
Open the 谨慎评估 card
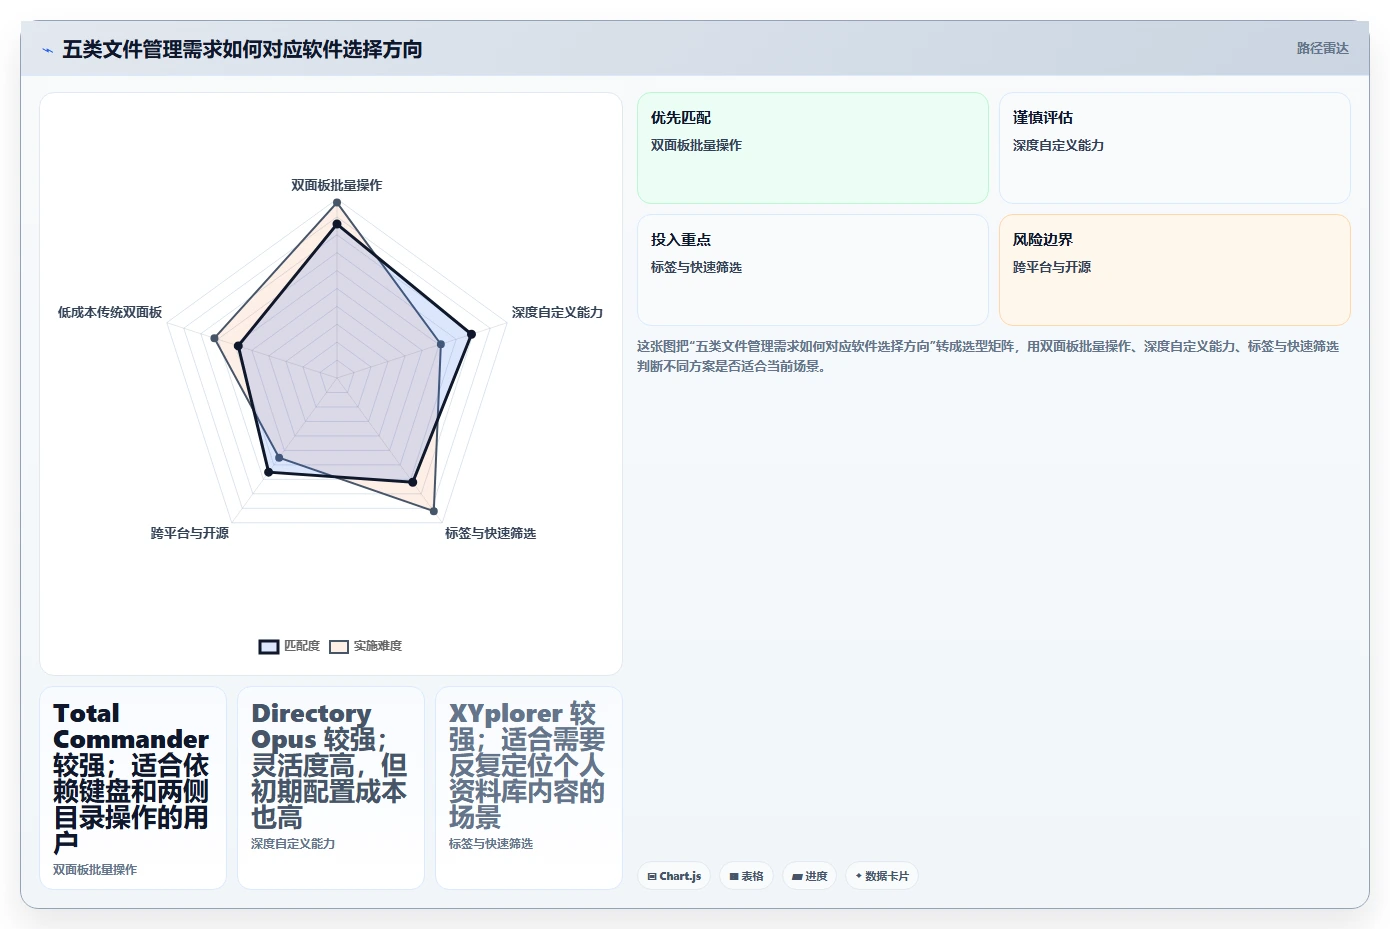click(x=1175, y=148)
